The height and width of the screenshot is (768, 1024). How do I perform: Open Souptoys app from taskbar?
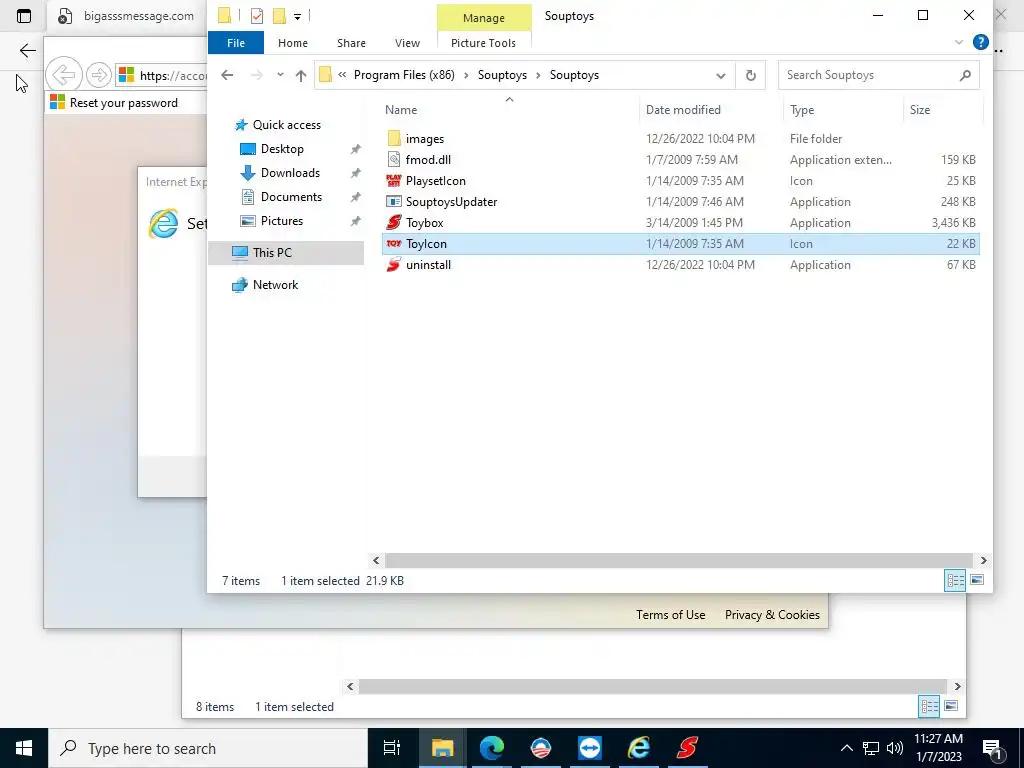click(687, 748)
